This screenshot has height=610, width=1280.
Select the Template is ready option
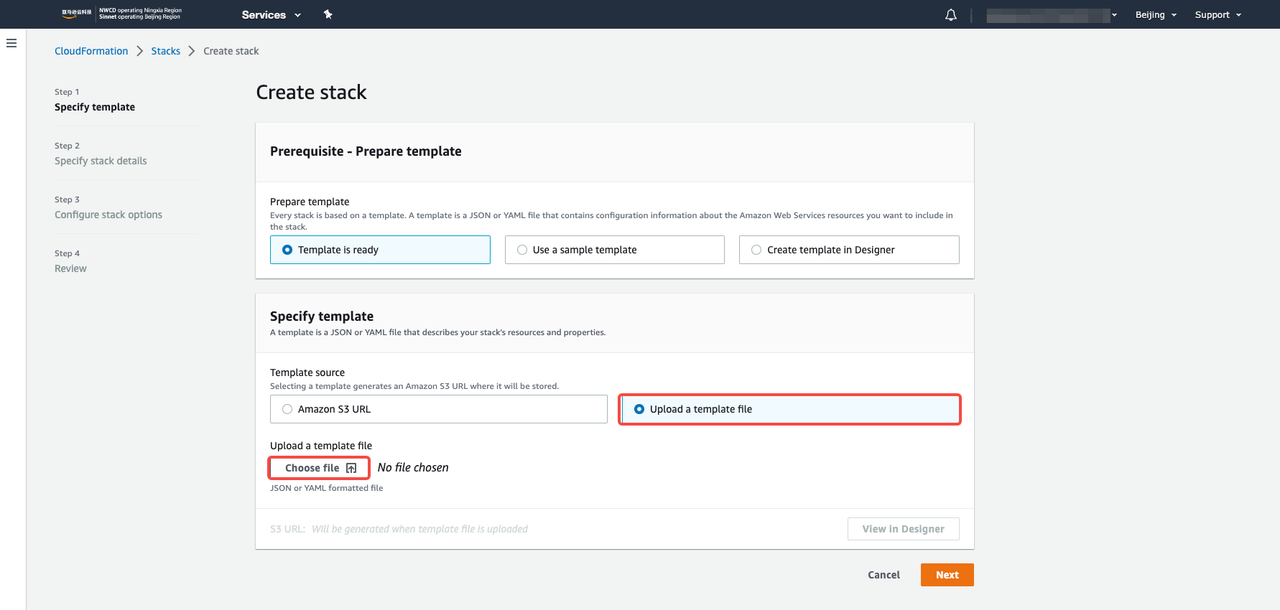point(288,250)
